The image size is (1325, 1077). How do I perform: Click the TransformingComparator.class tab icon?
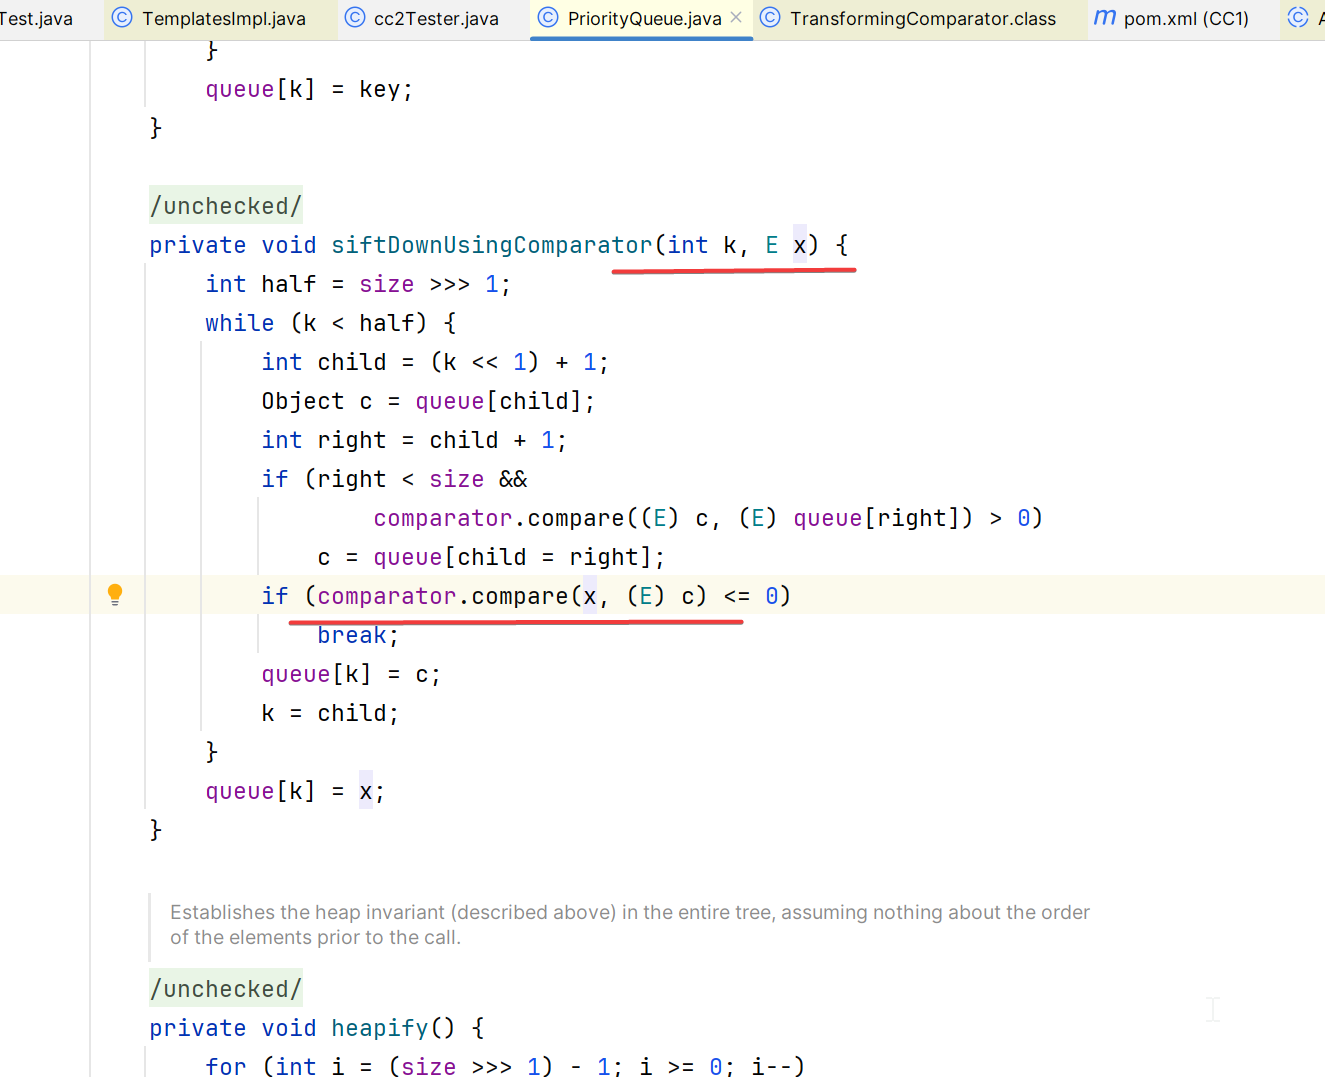[770, 18]
